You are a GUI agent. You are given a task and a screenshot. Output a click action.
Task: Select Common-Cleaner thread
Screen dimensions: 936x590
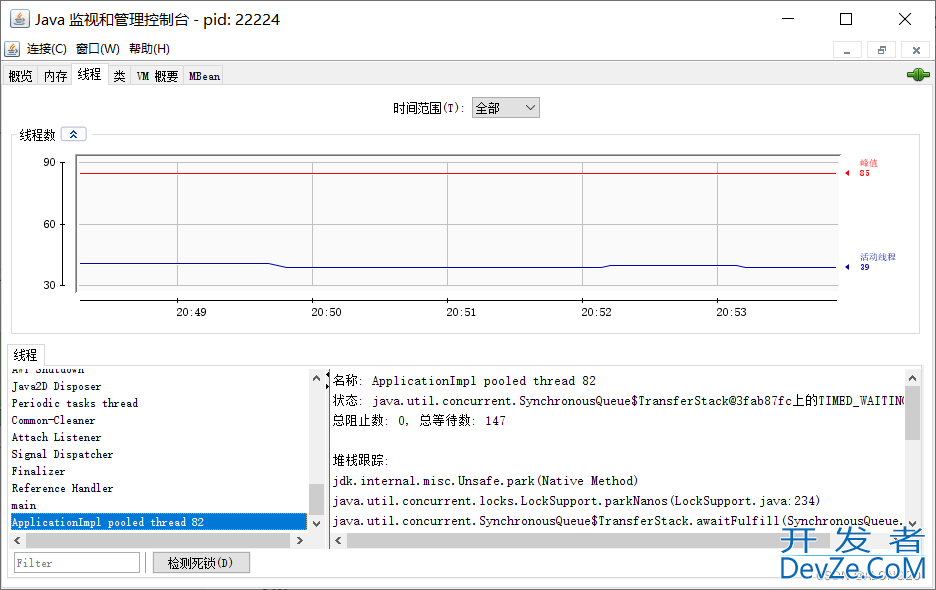pyautogui.click(x=159, y=420)
